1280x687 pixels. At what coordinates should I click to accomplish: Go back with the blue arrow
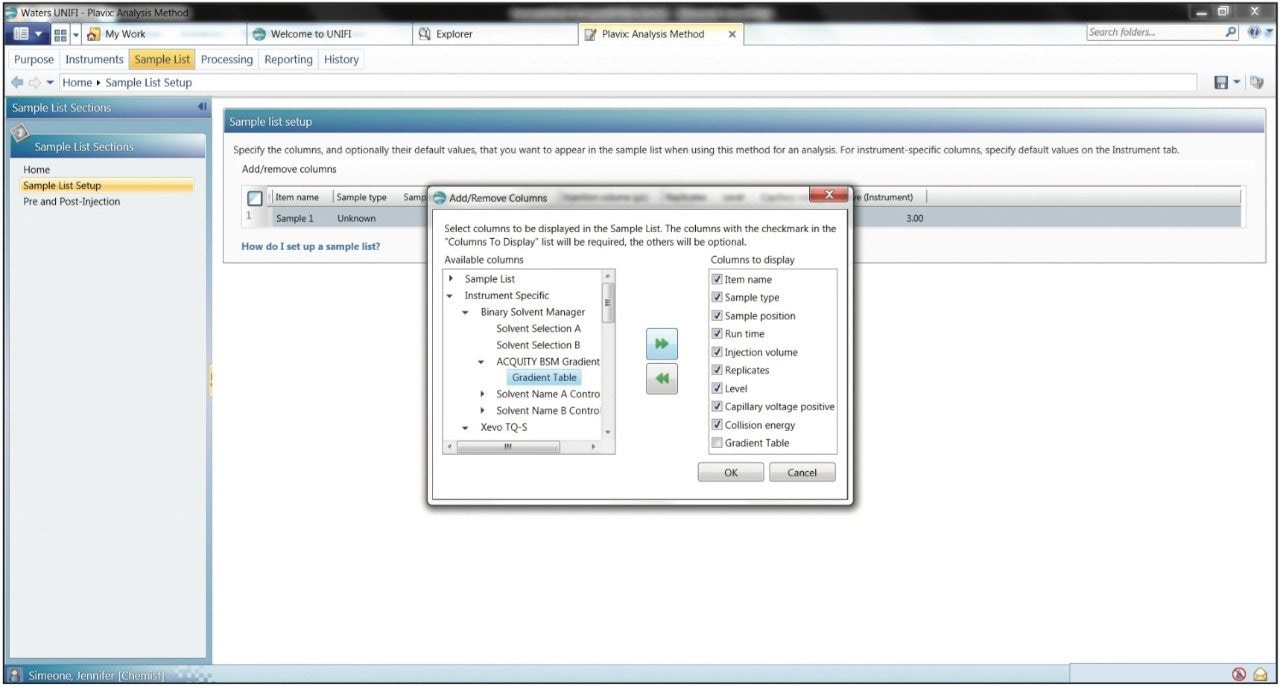point(17,83)
